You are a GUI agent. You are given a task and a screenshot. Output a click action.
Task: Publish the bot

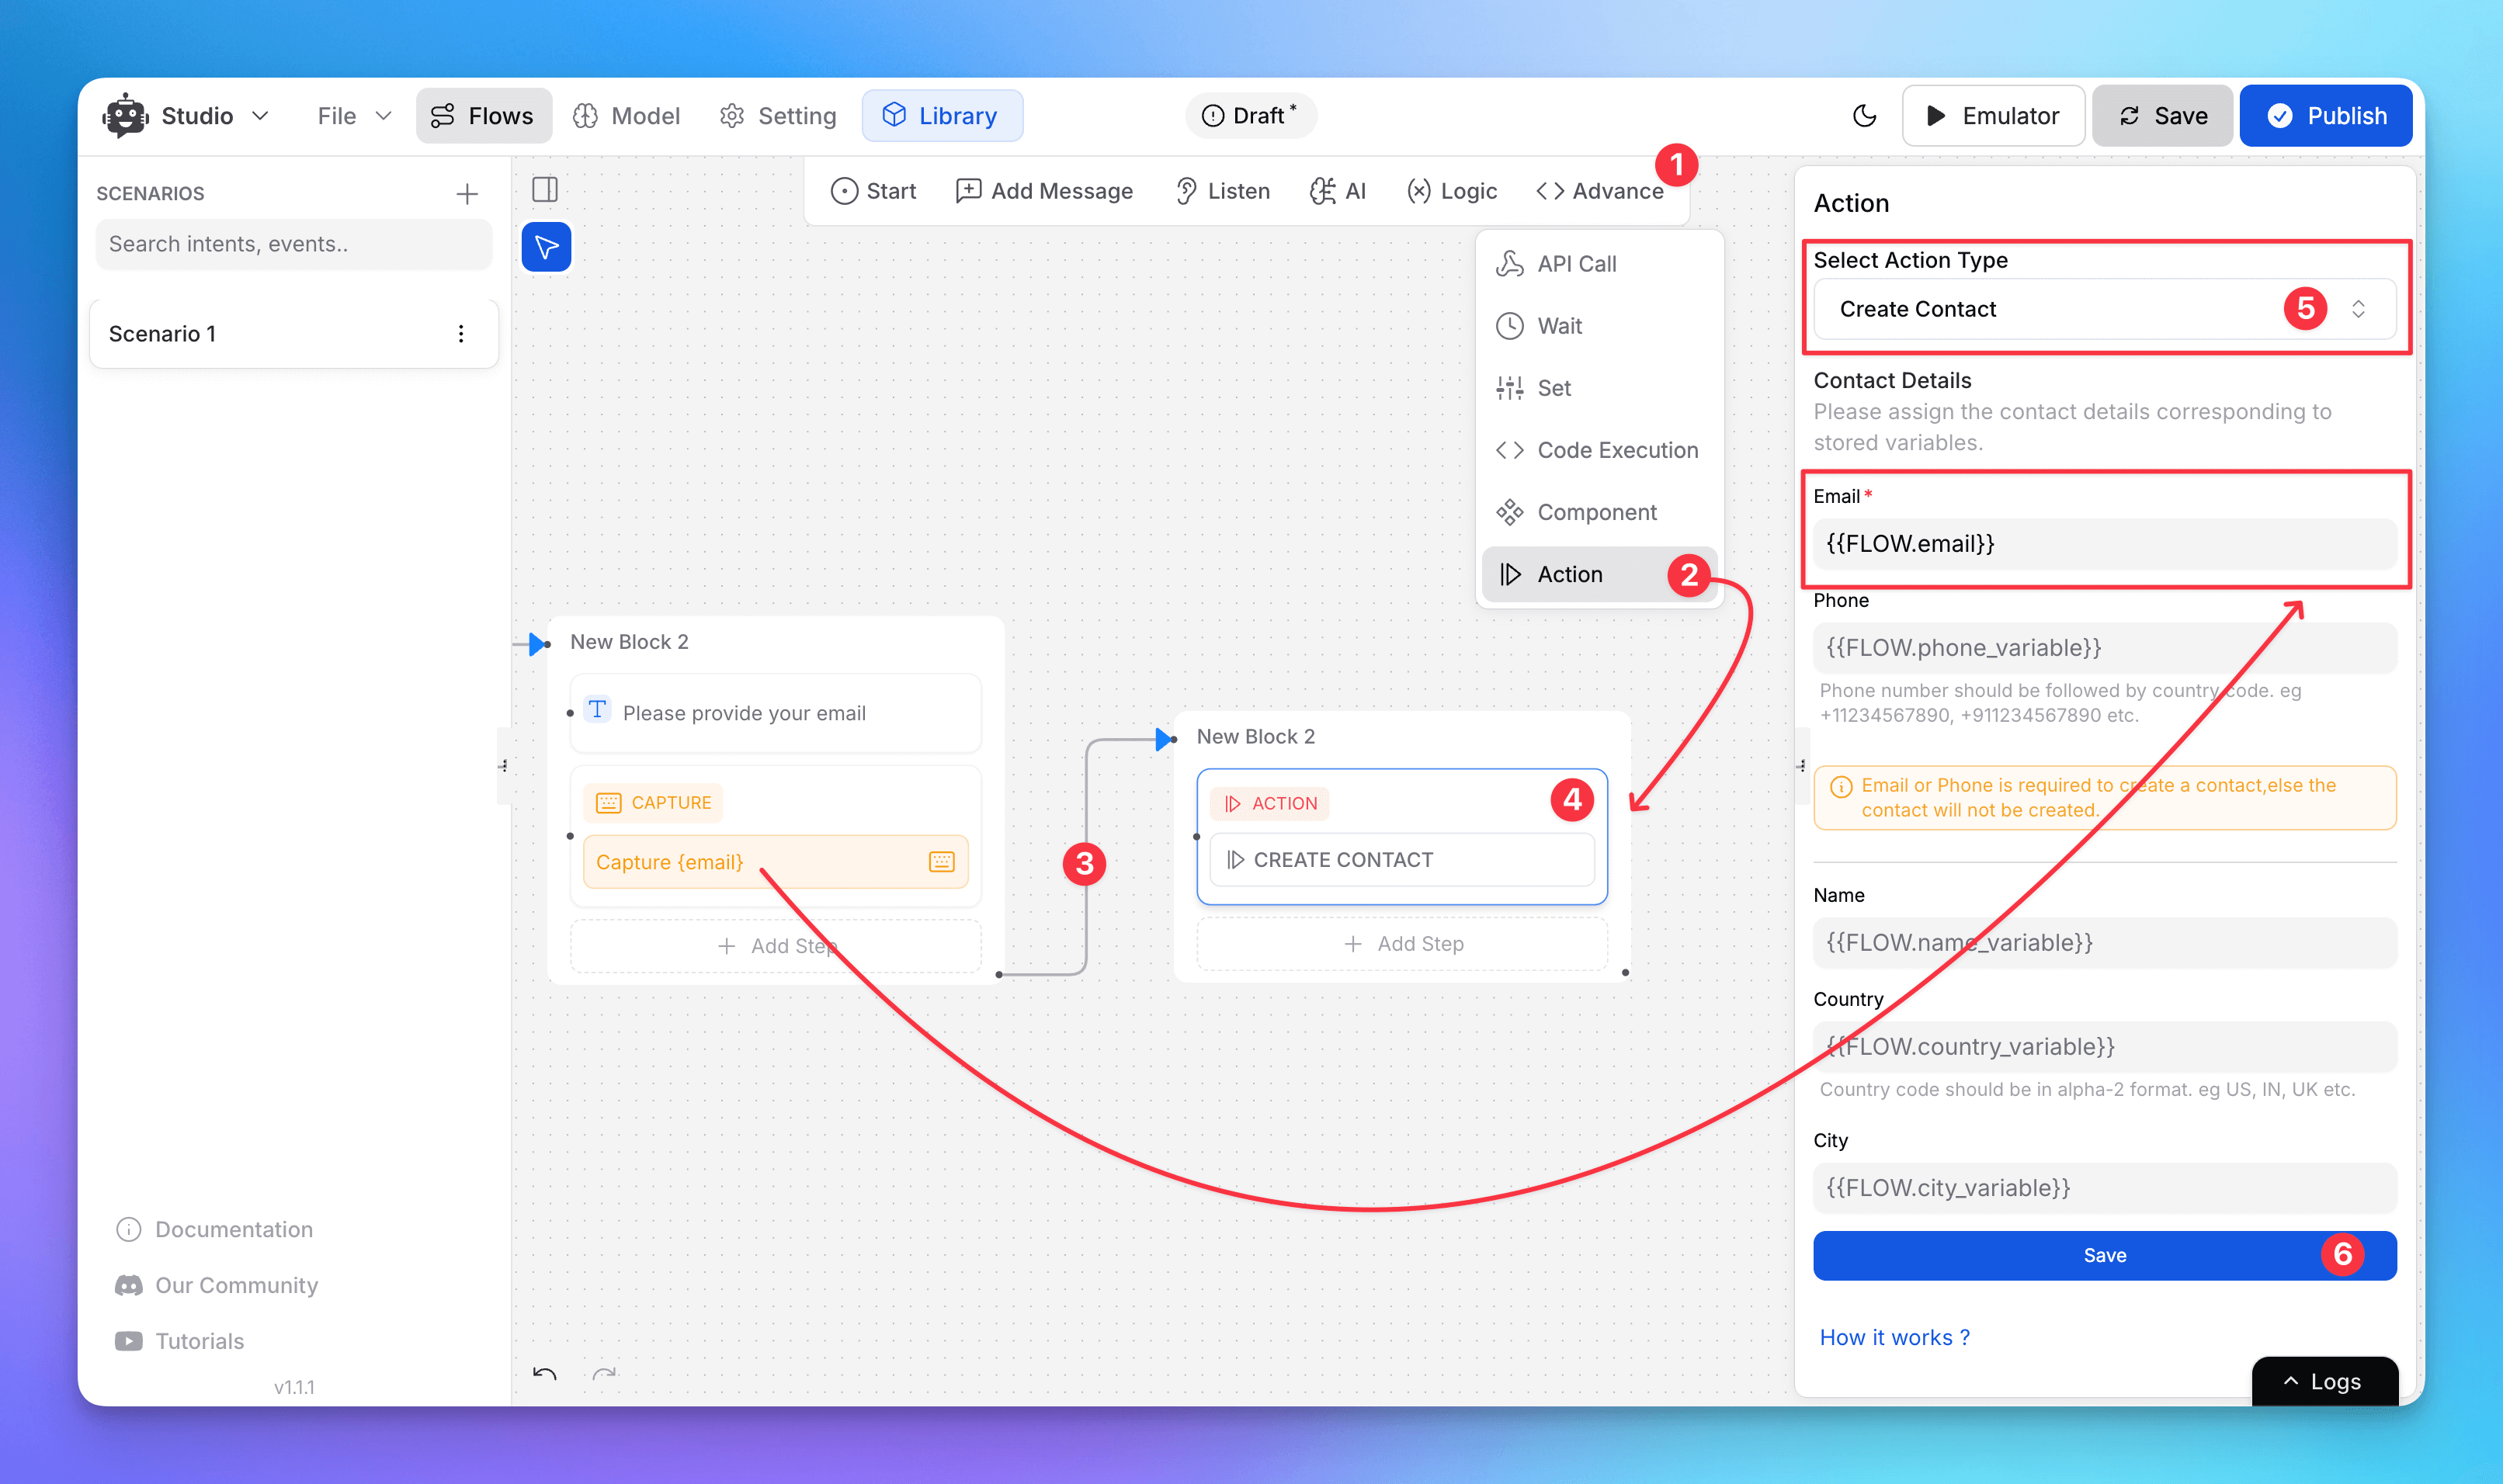pyautogui.click(x=2325, y=116)
